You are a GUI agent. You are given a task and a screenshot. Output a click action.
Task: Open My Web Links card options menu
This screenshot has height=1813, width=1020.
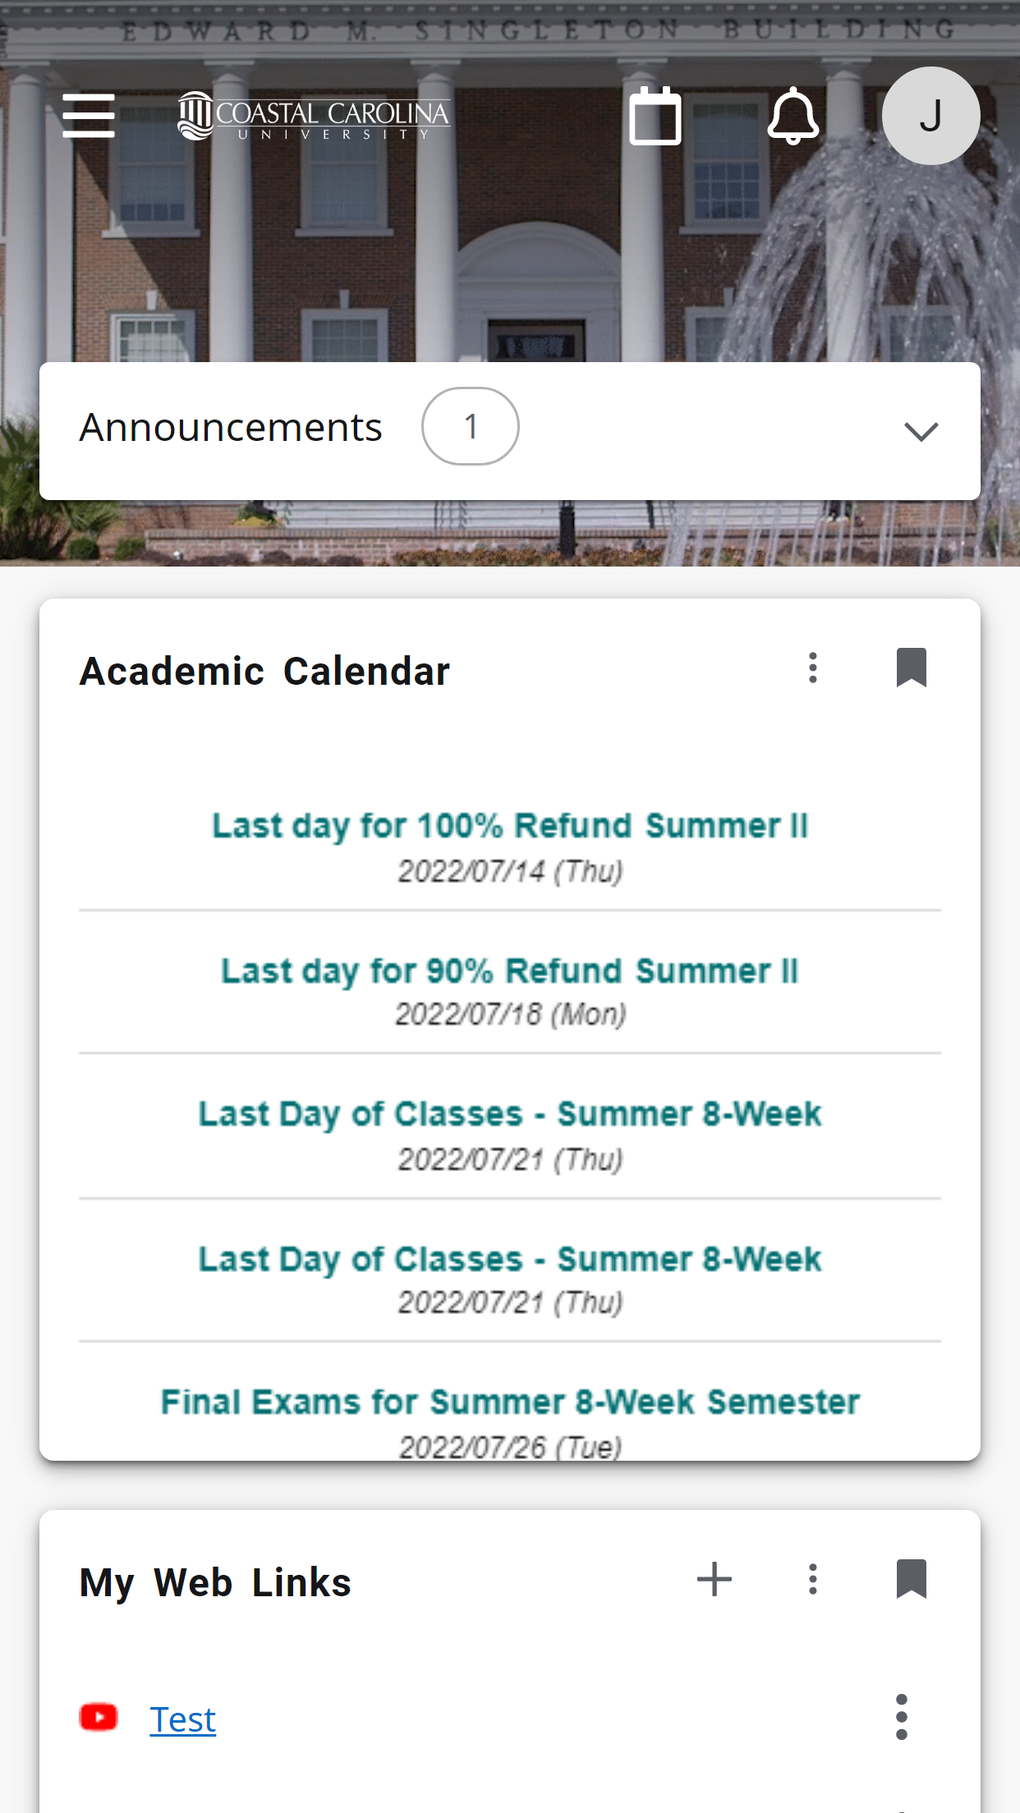(x=813, y=1580)
